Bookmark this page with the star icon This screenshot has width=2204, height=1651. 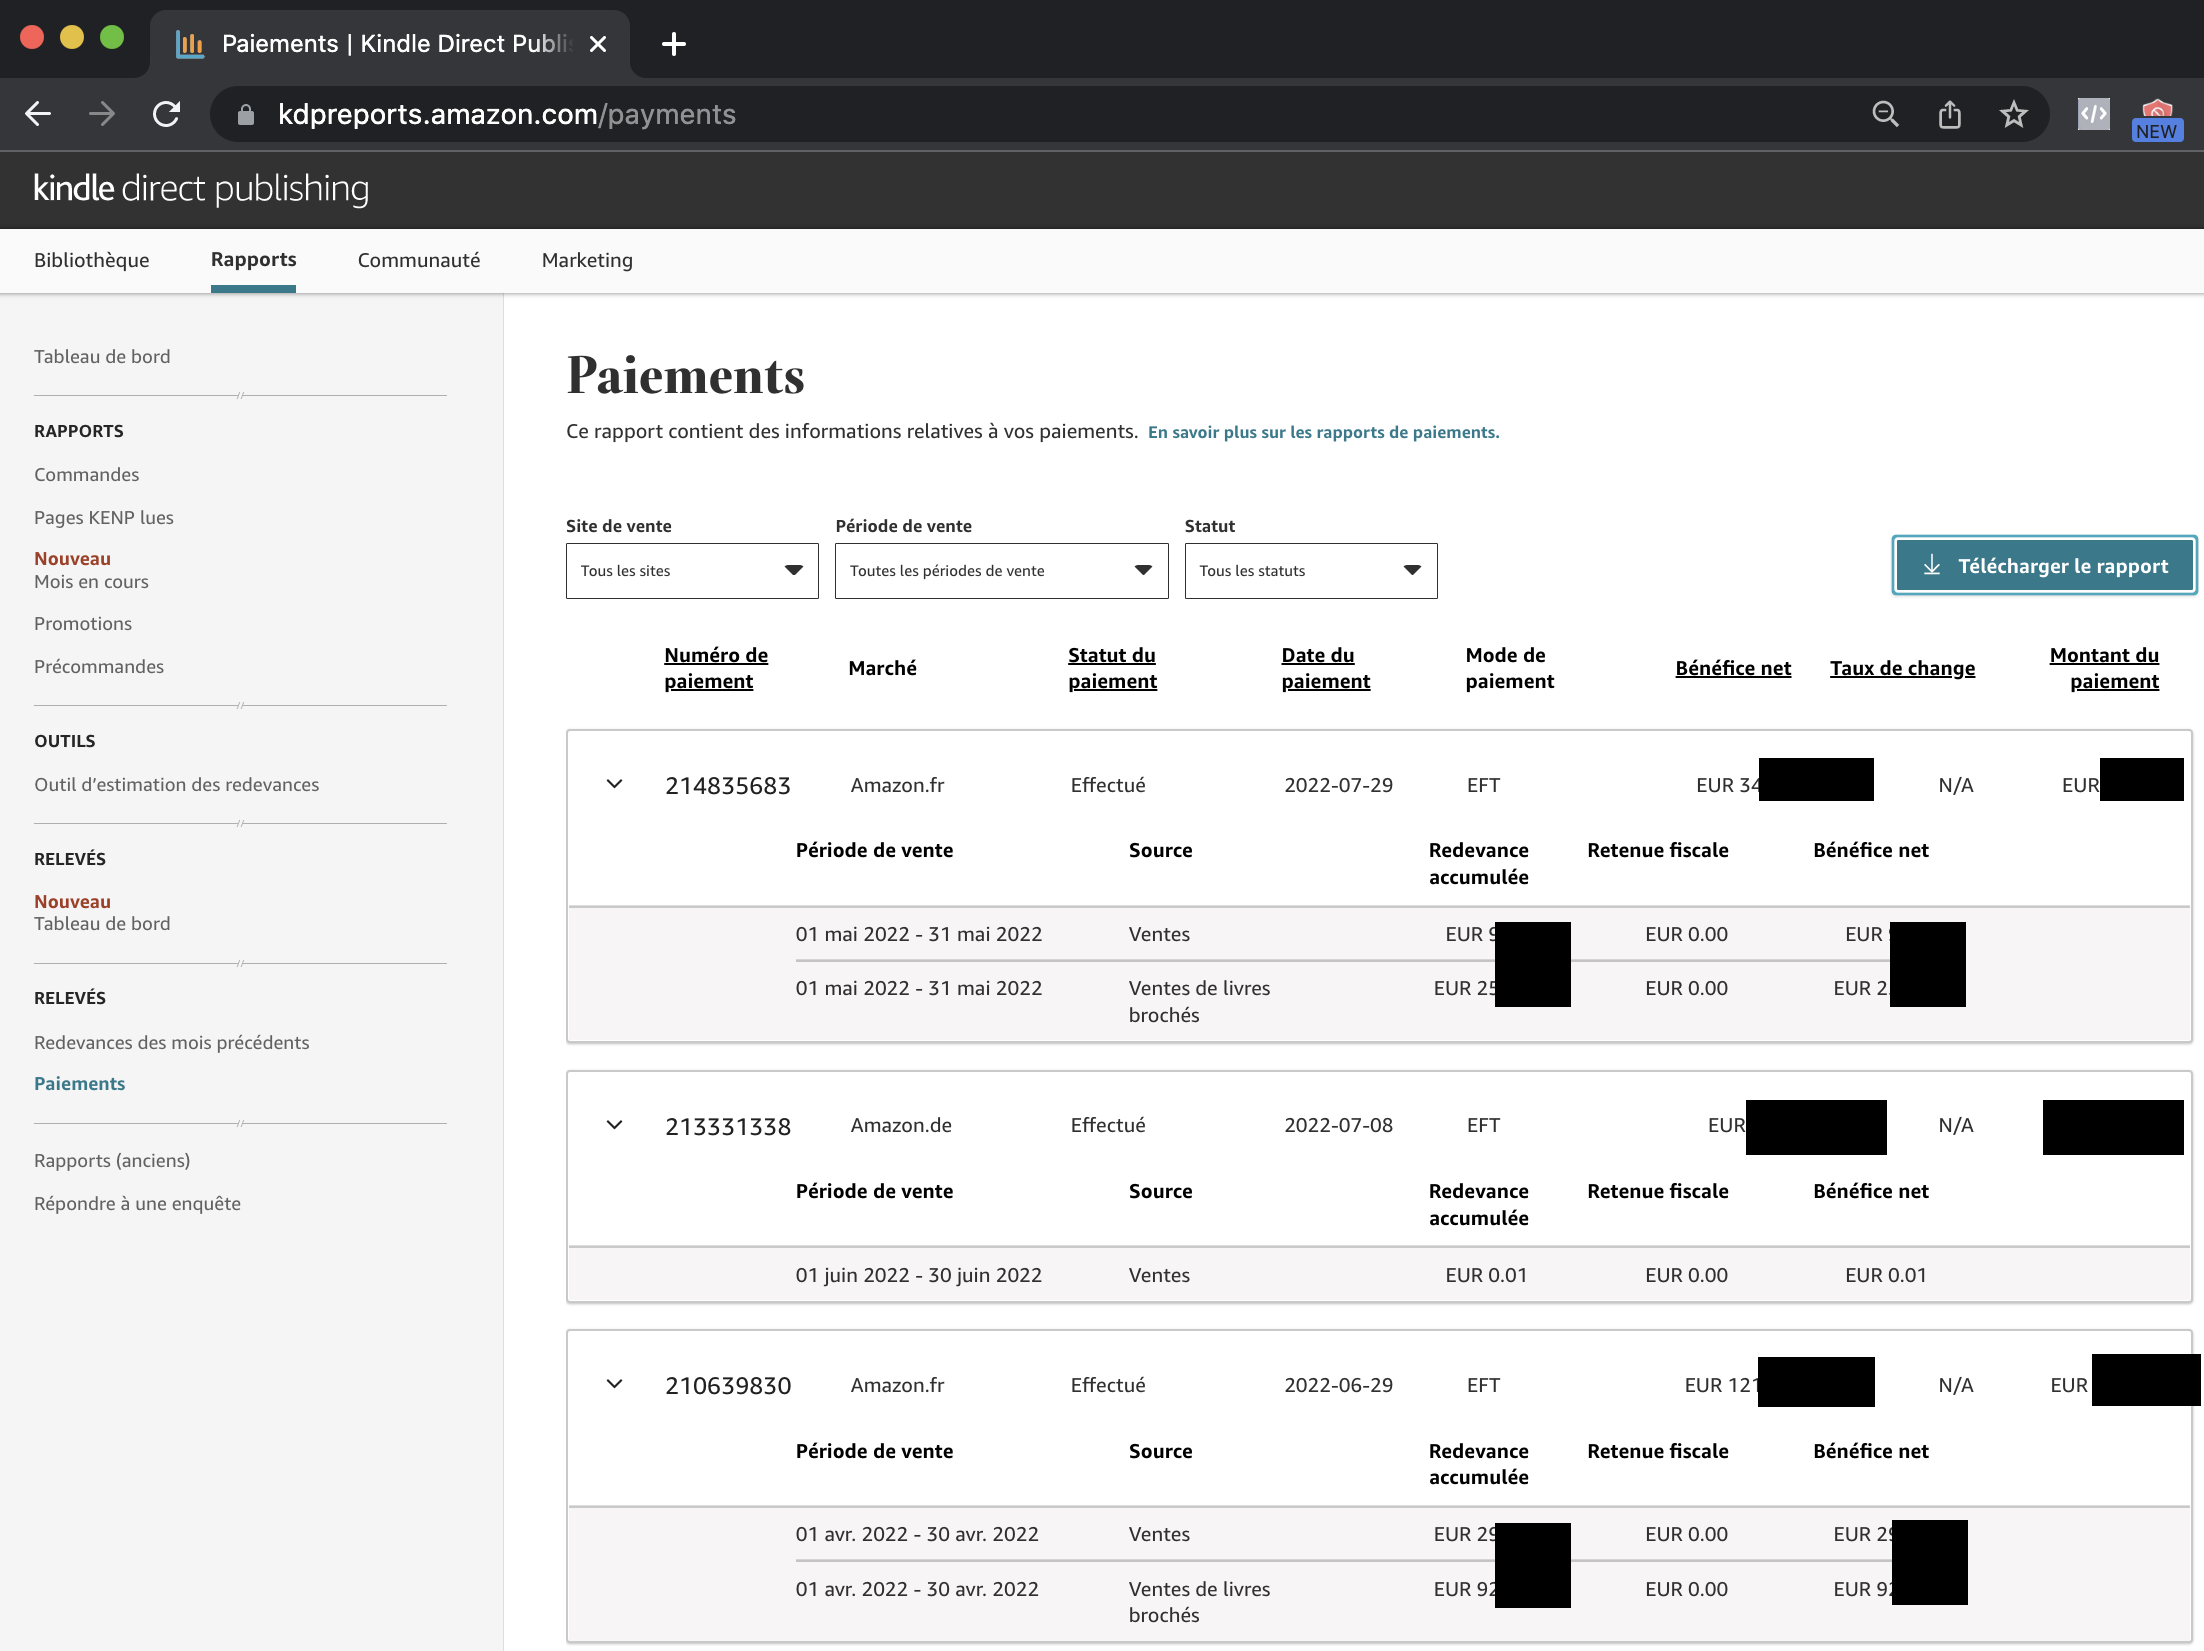pos(2014,114)
